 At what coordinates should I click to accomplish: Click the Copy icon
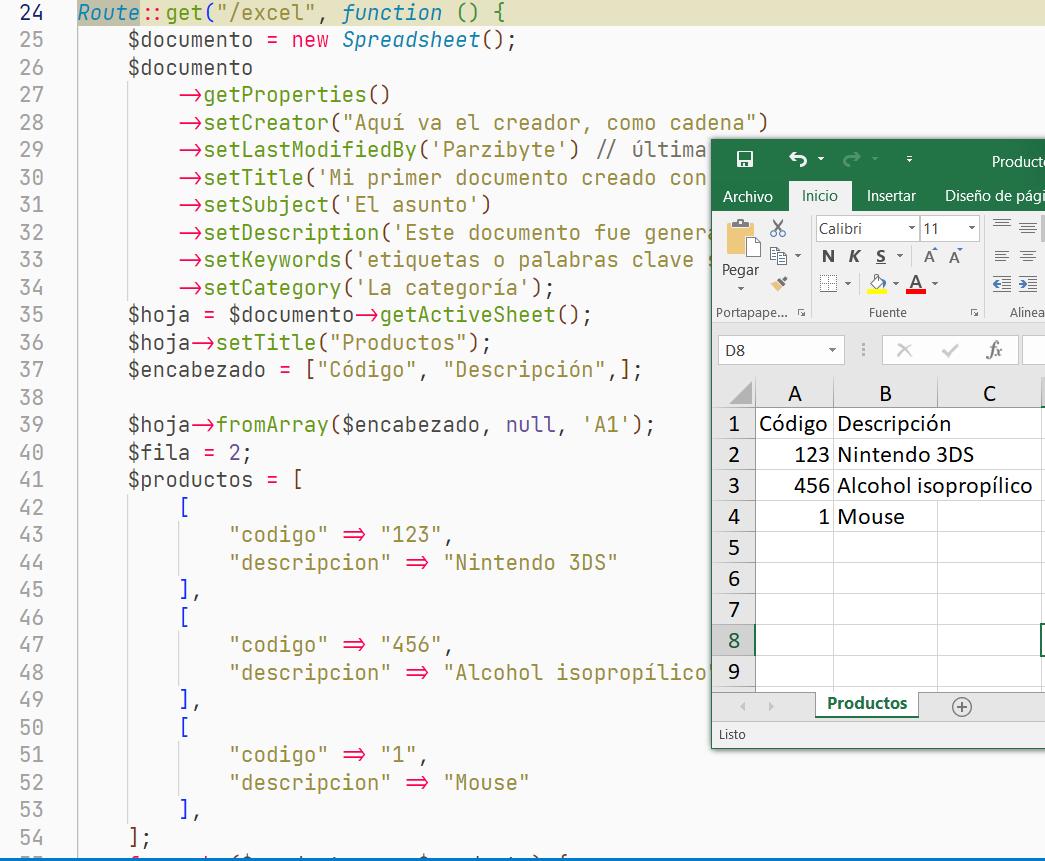tap(778, 256)
